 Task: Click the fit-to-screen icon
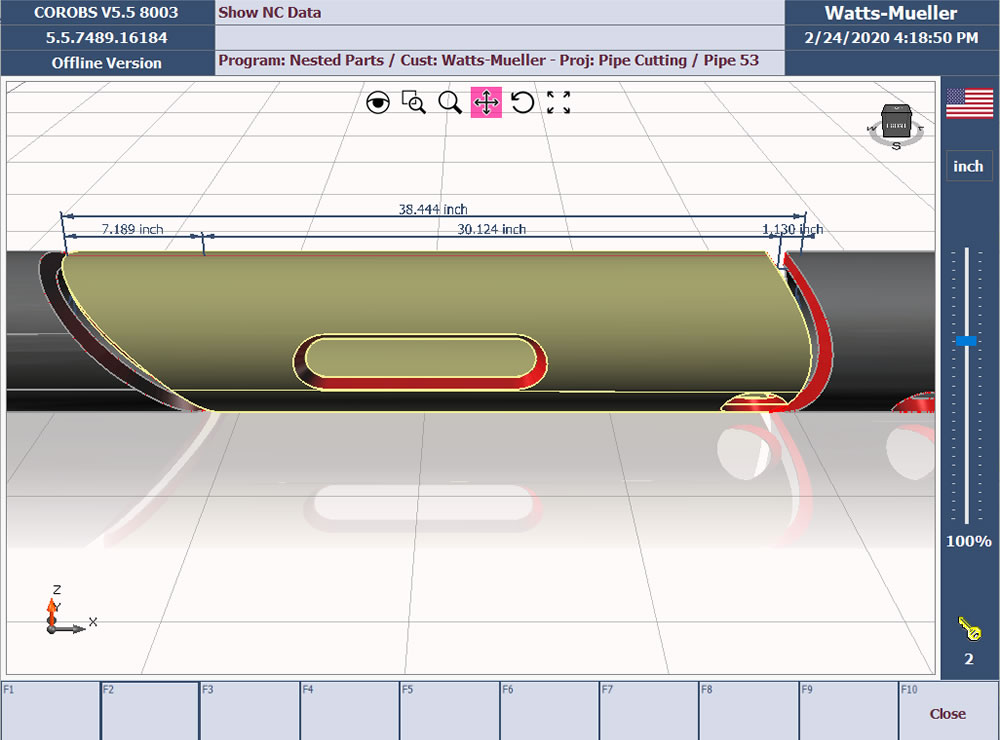coord(558,102)
